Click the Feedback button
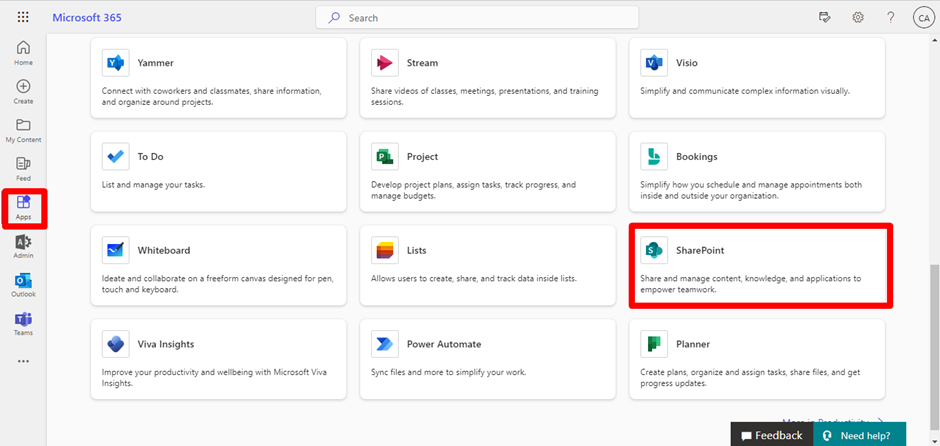Viewport: 940px width, 446px height. [772, 435]
